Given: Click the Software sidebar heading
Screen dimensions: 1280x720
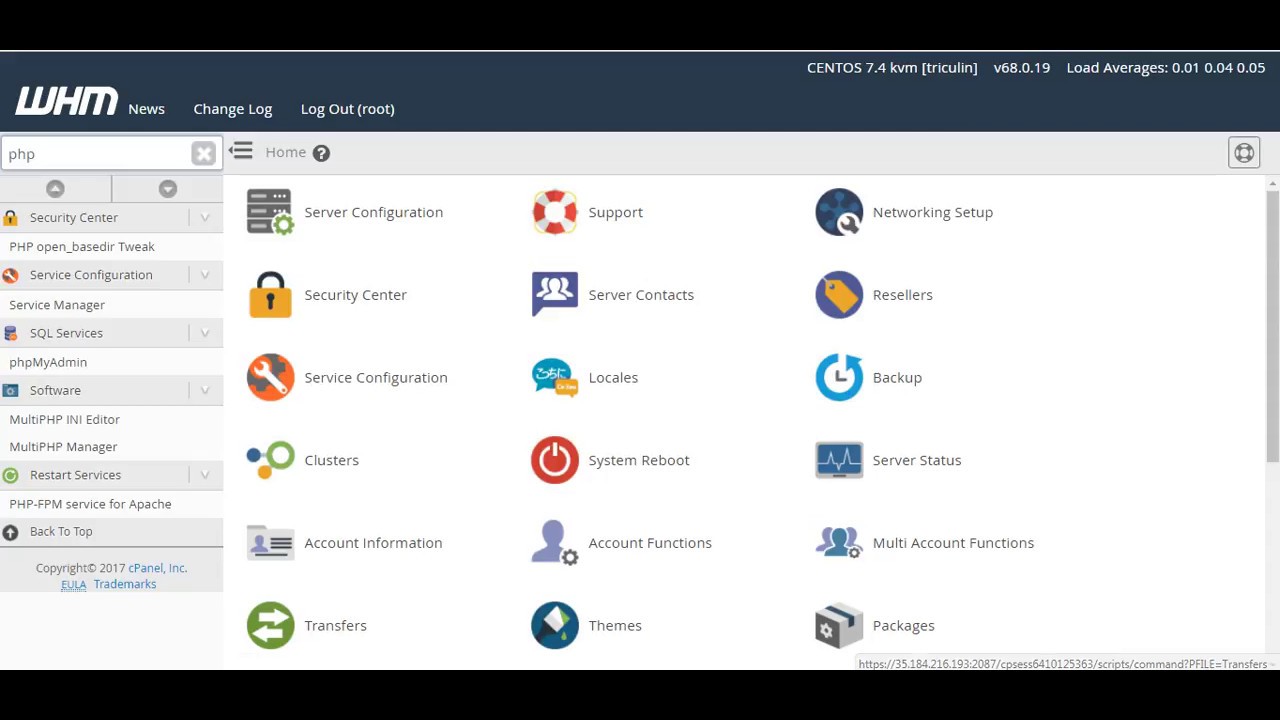Looking at the screenshot, I should click(x=55, y=390).
